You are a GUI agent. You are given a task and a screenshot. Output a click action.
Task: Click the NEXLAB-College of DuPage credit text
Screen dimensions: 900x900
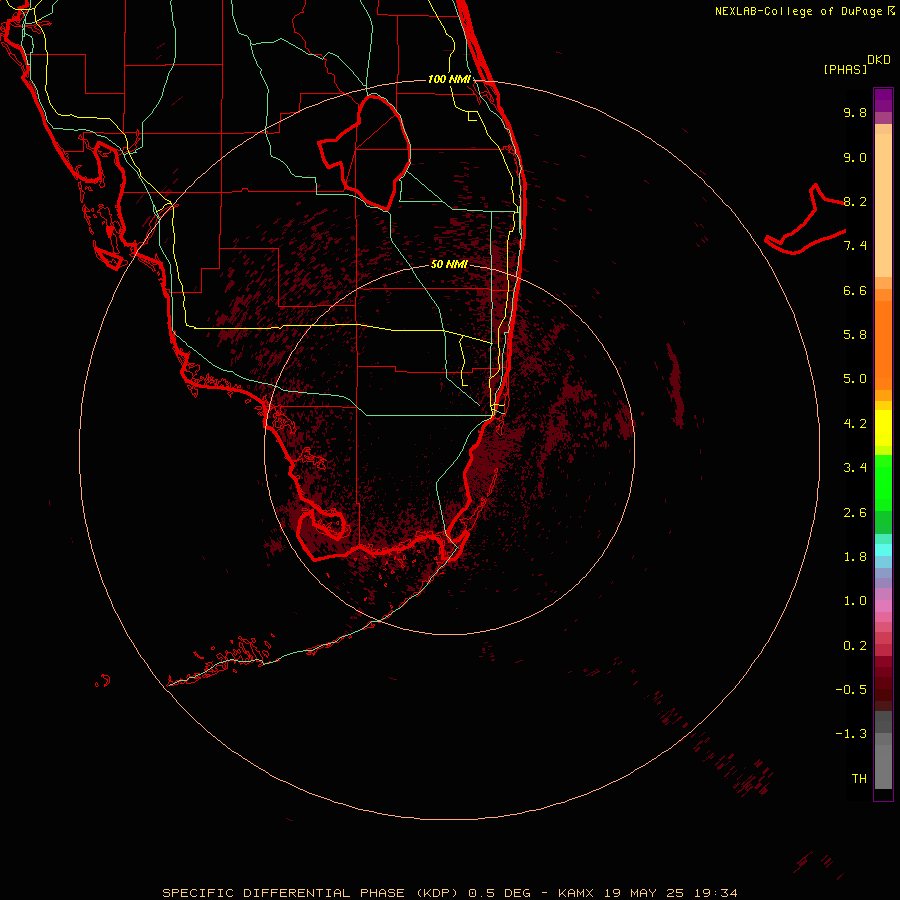coord(804,11)
